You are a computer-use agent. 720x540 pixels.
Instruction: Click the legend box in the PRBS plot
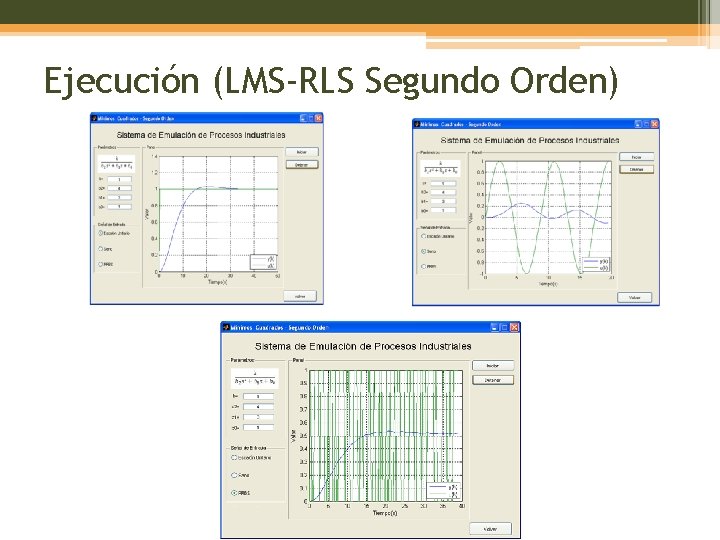pyautogui.click(x=444, y=490)
